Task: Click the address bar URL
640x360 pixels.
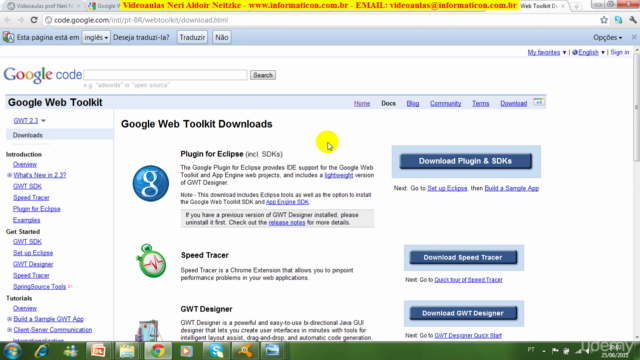Action: [x=141, y=20]
